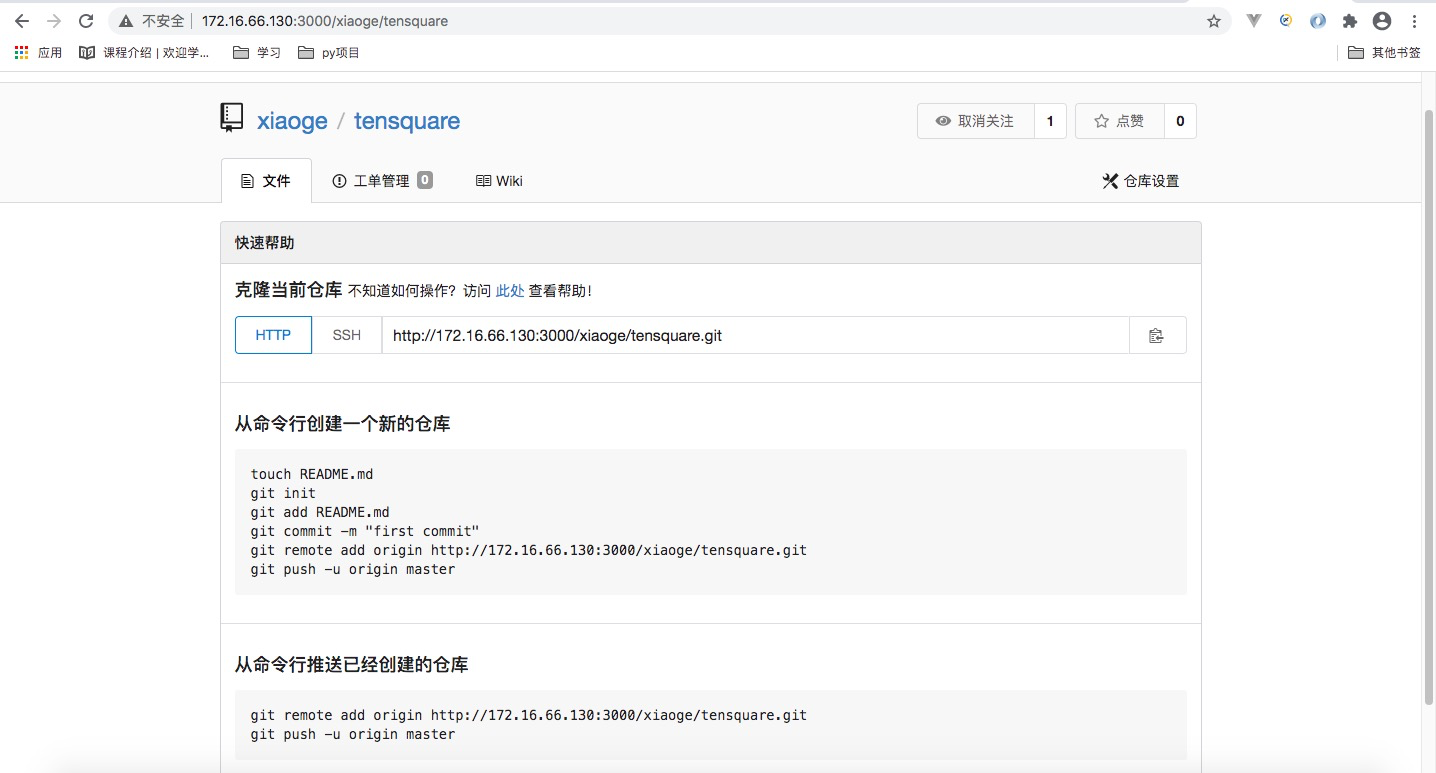1436x773 pixels.
Task: Open the Chrome three-dot menu
Action: 1414,21
